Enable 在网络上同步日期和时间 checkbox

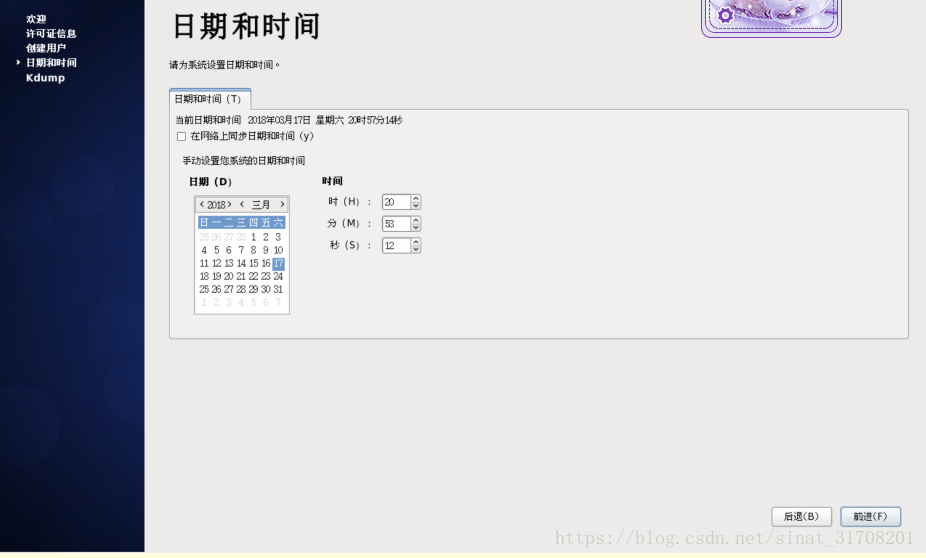click(181, 136)
